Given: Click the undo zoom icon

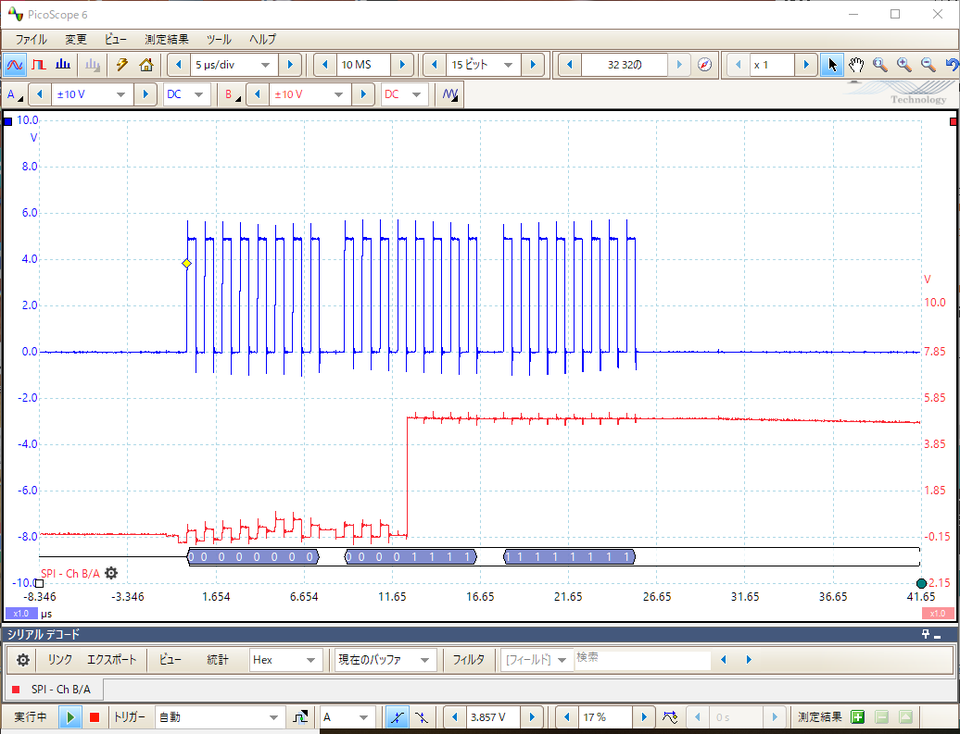Looking at the screenshot, I should [951, 65].
